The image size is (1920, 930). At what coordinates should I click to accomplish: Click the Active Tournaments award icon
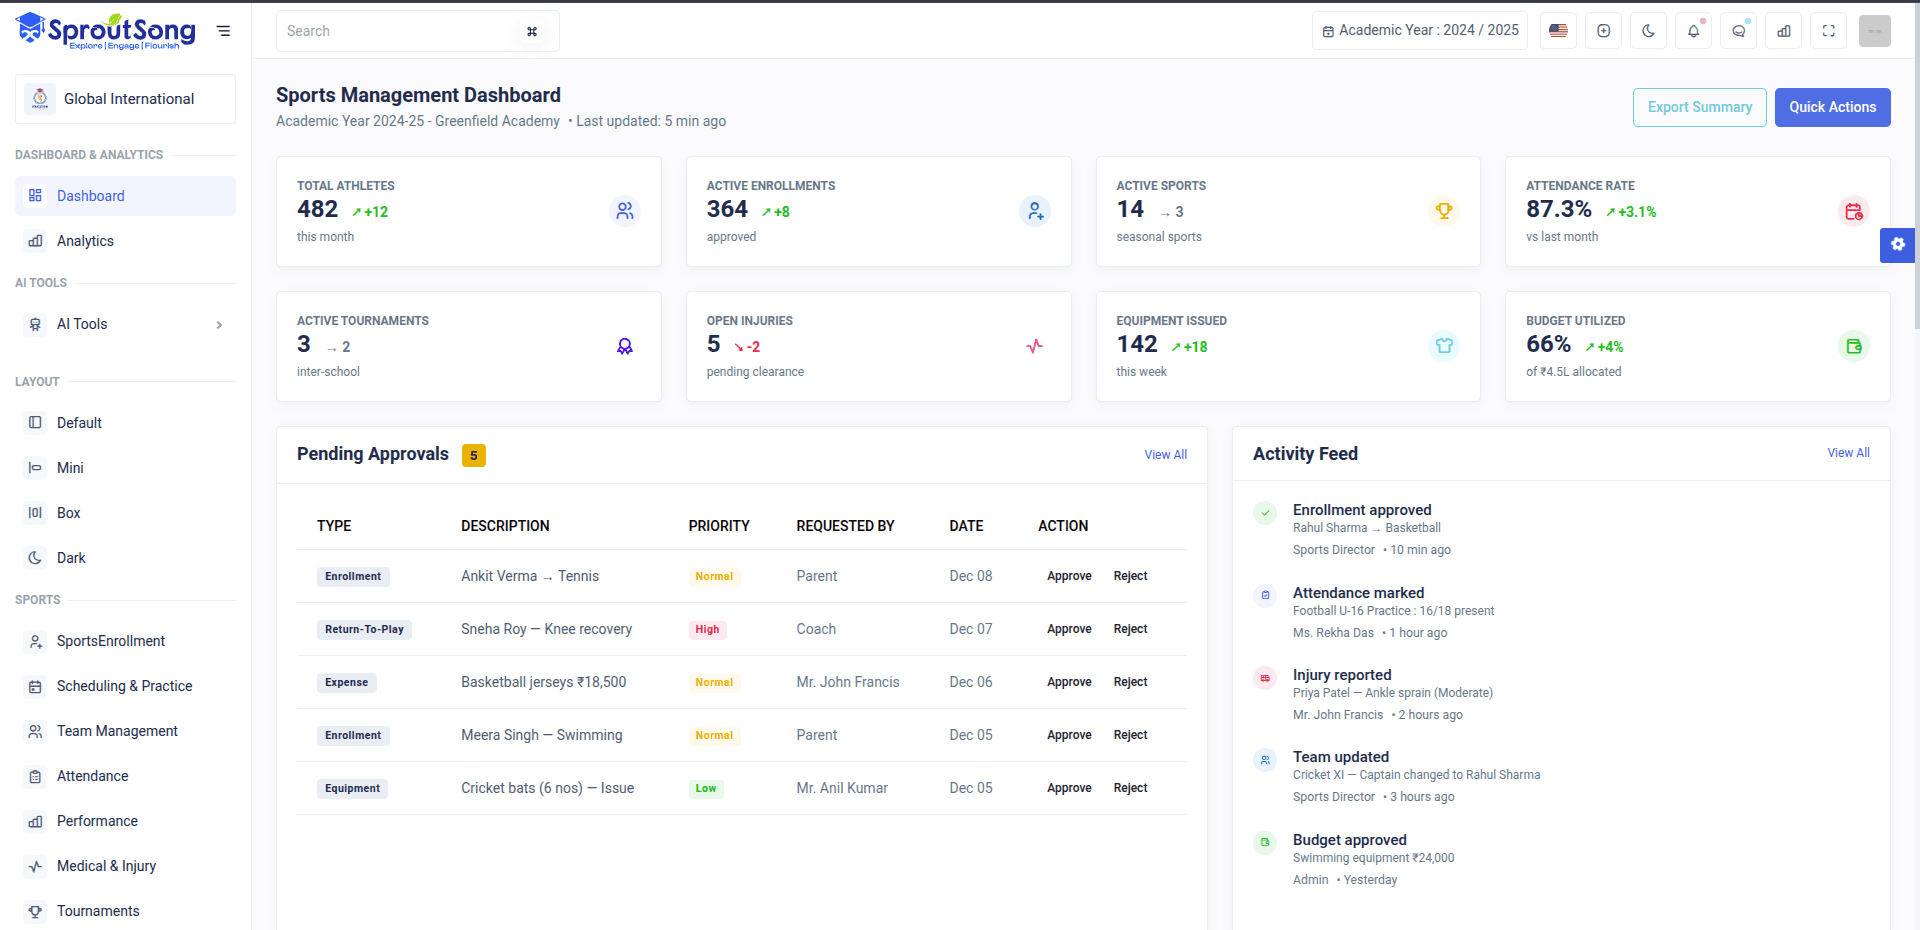tap(625, 346)
